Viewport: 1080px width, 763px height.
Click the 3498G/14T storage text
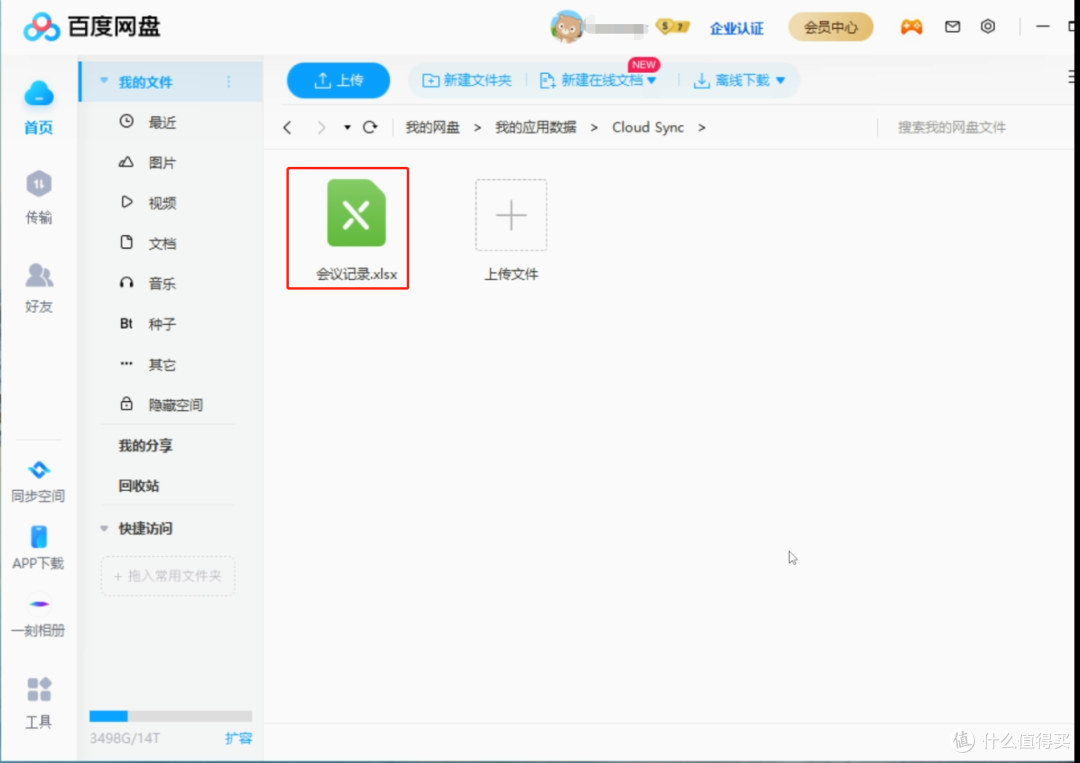[x=125, y=738]
